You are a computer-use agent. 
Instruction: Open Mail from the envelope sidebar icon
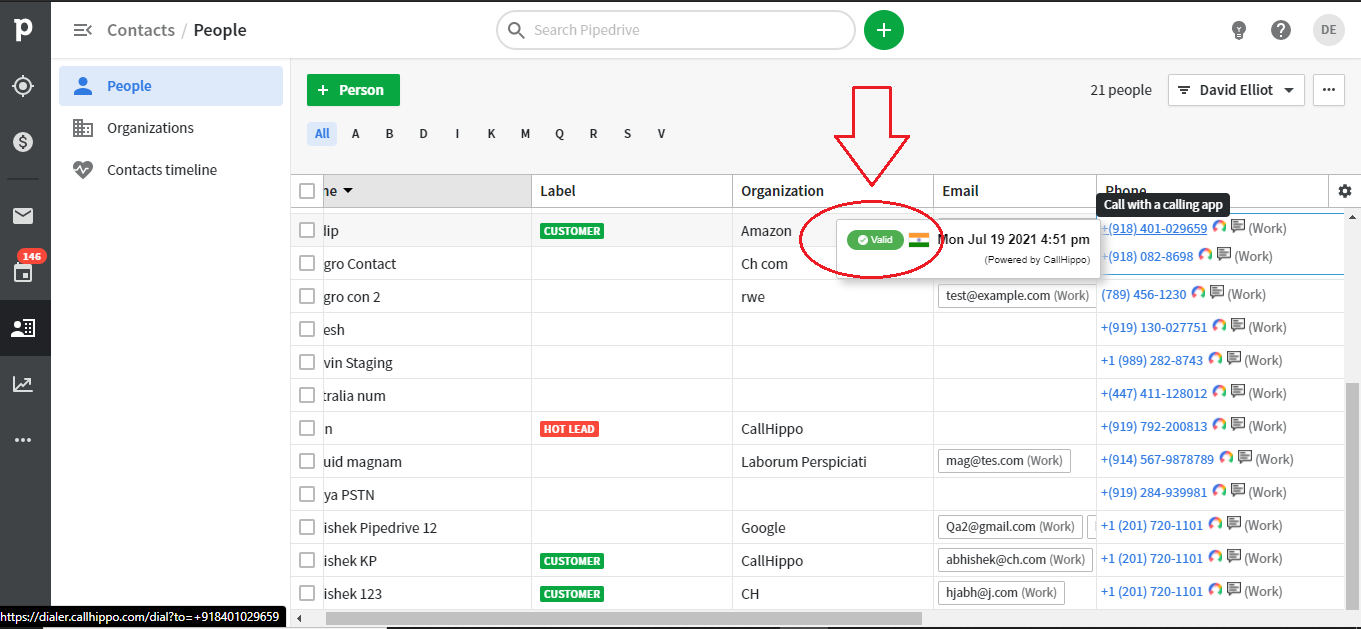pos(23,216)
